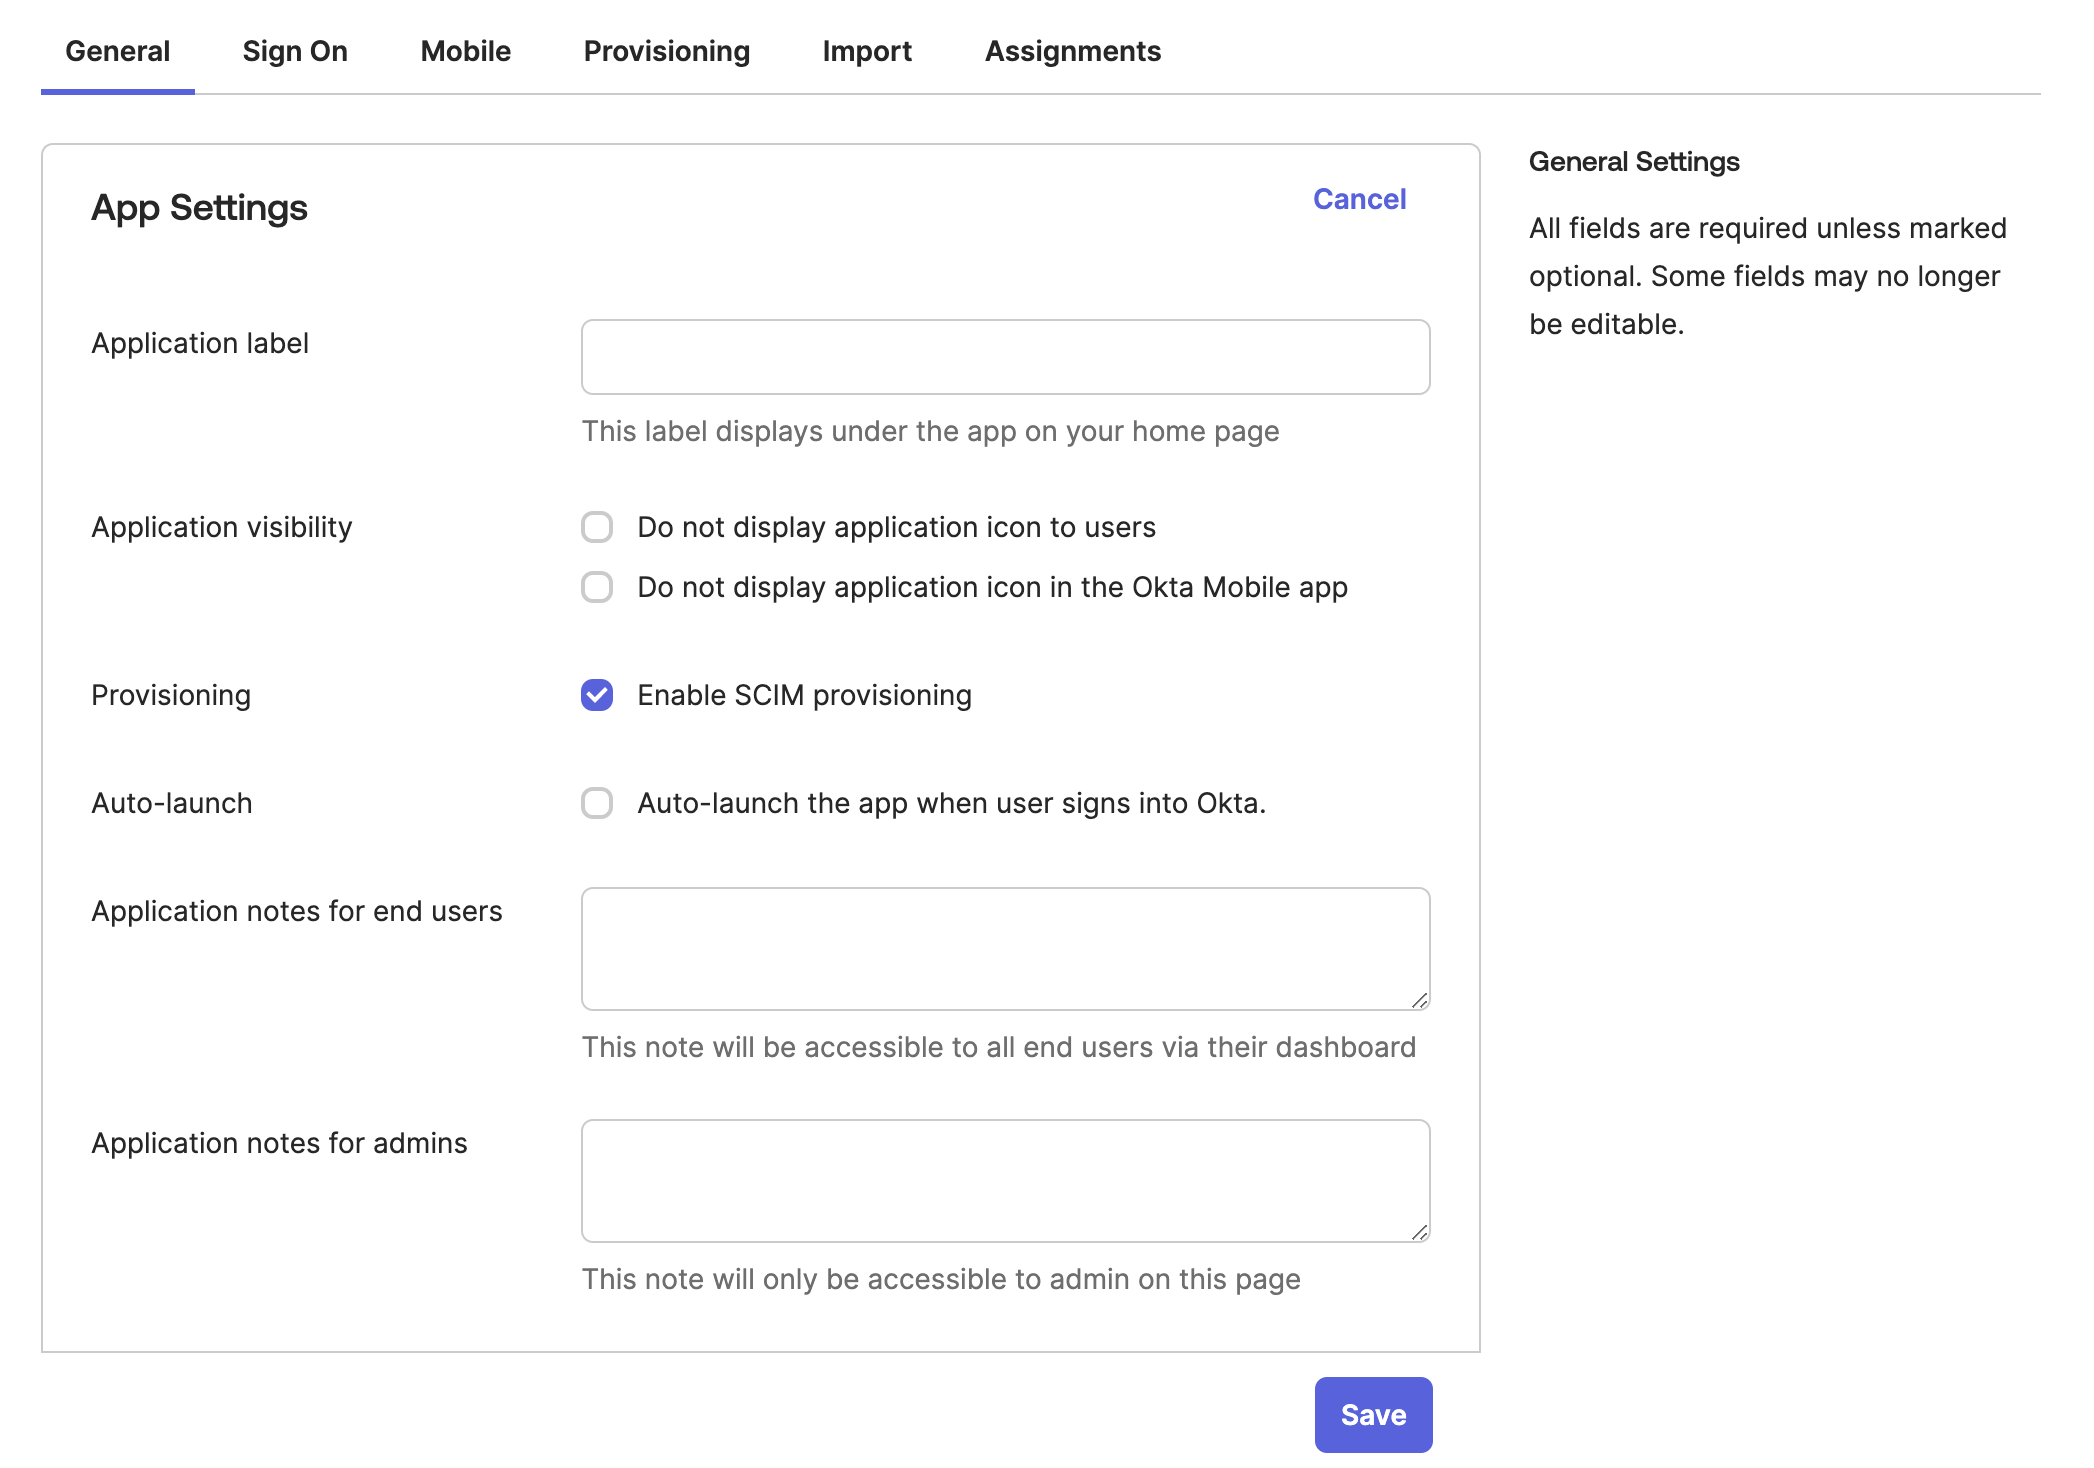Click the Application label input field
This screenshot has height=1468, width=2094.
point(1005,357)
